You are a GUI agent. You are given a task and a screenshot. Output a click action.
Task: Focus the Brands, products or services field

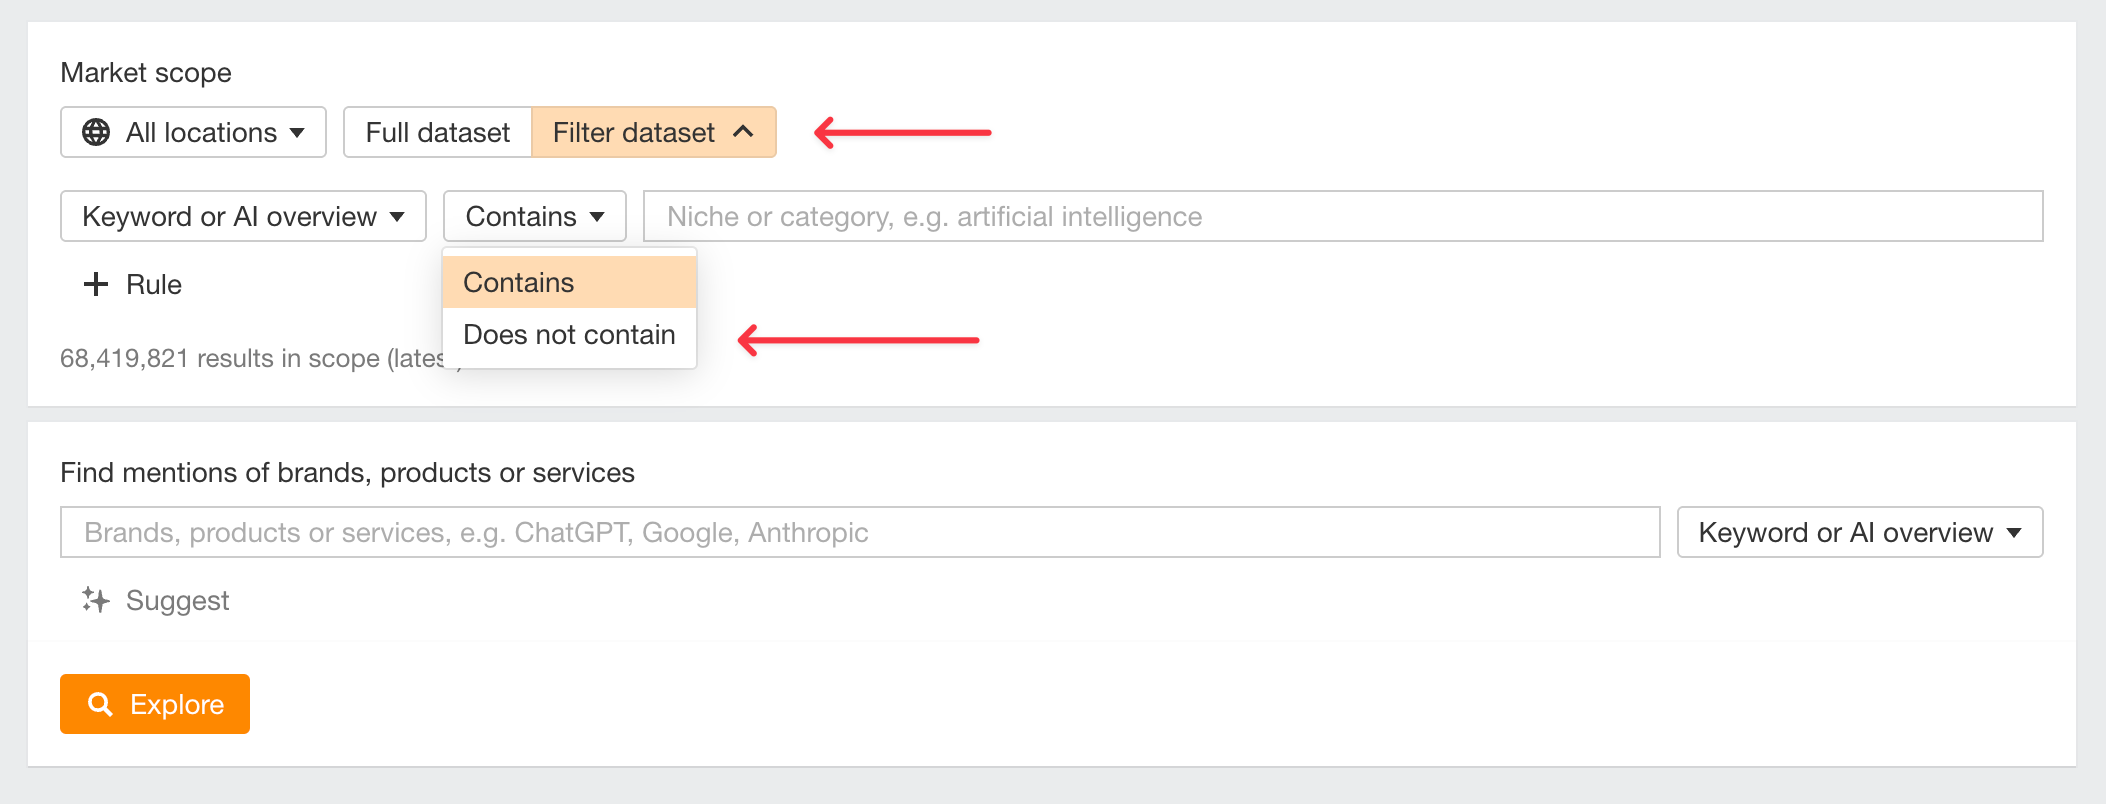860,532
